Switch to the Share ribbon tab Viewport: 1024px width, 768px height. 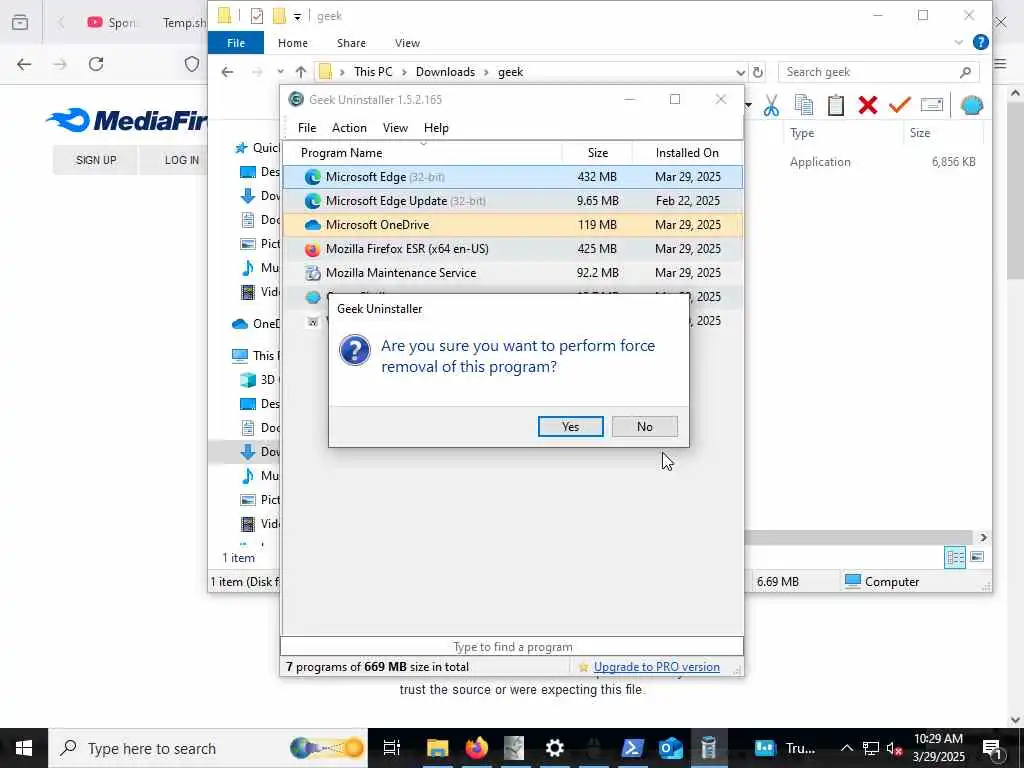[351, 43]
